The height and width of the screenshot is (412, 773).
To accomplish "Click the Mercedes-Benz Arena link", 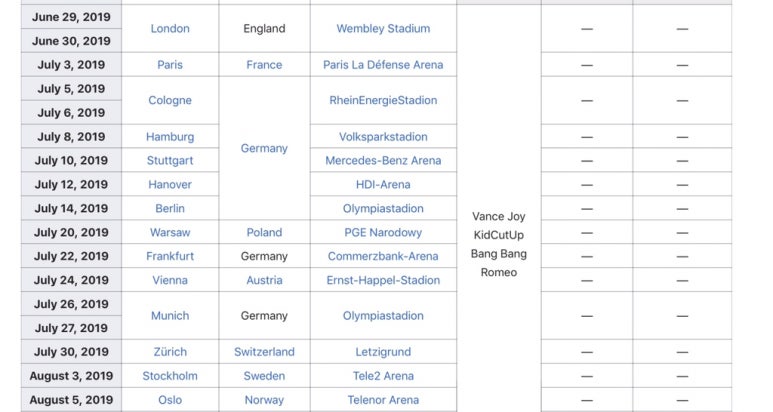I will 383,160.
